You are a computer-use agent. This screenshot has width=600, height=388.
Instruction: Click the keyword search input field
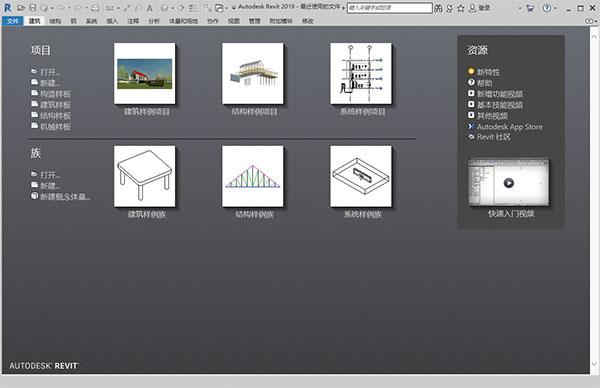coord(390,8)
